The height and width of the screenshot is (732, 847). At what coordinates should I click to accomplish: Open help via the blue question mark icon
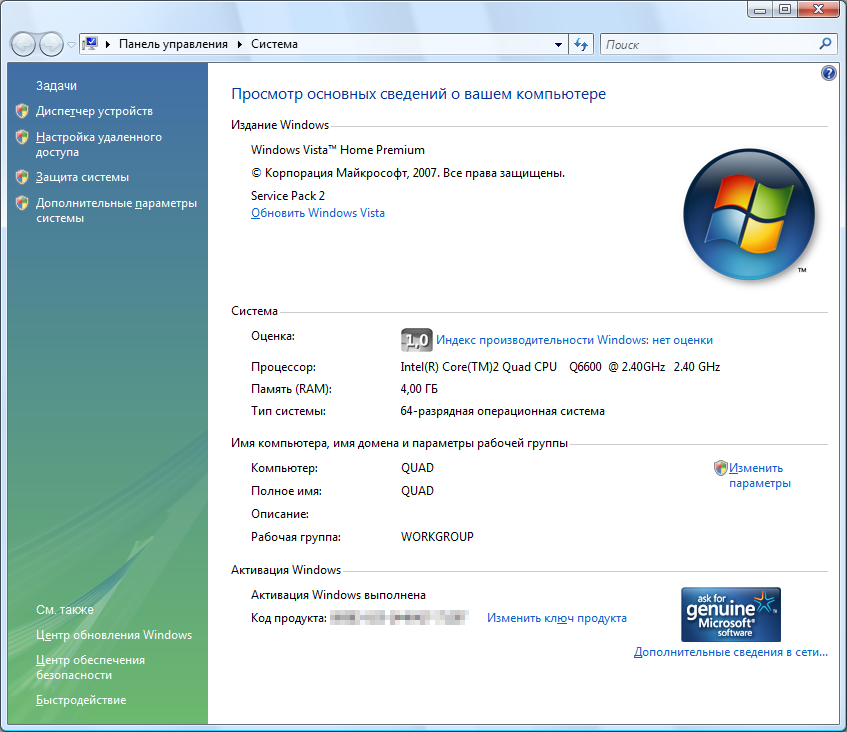click(828, 73)
